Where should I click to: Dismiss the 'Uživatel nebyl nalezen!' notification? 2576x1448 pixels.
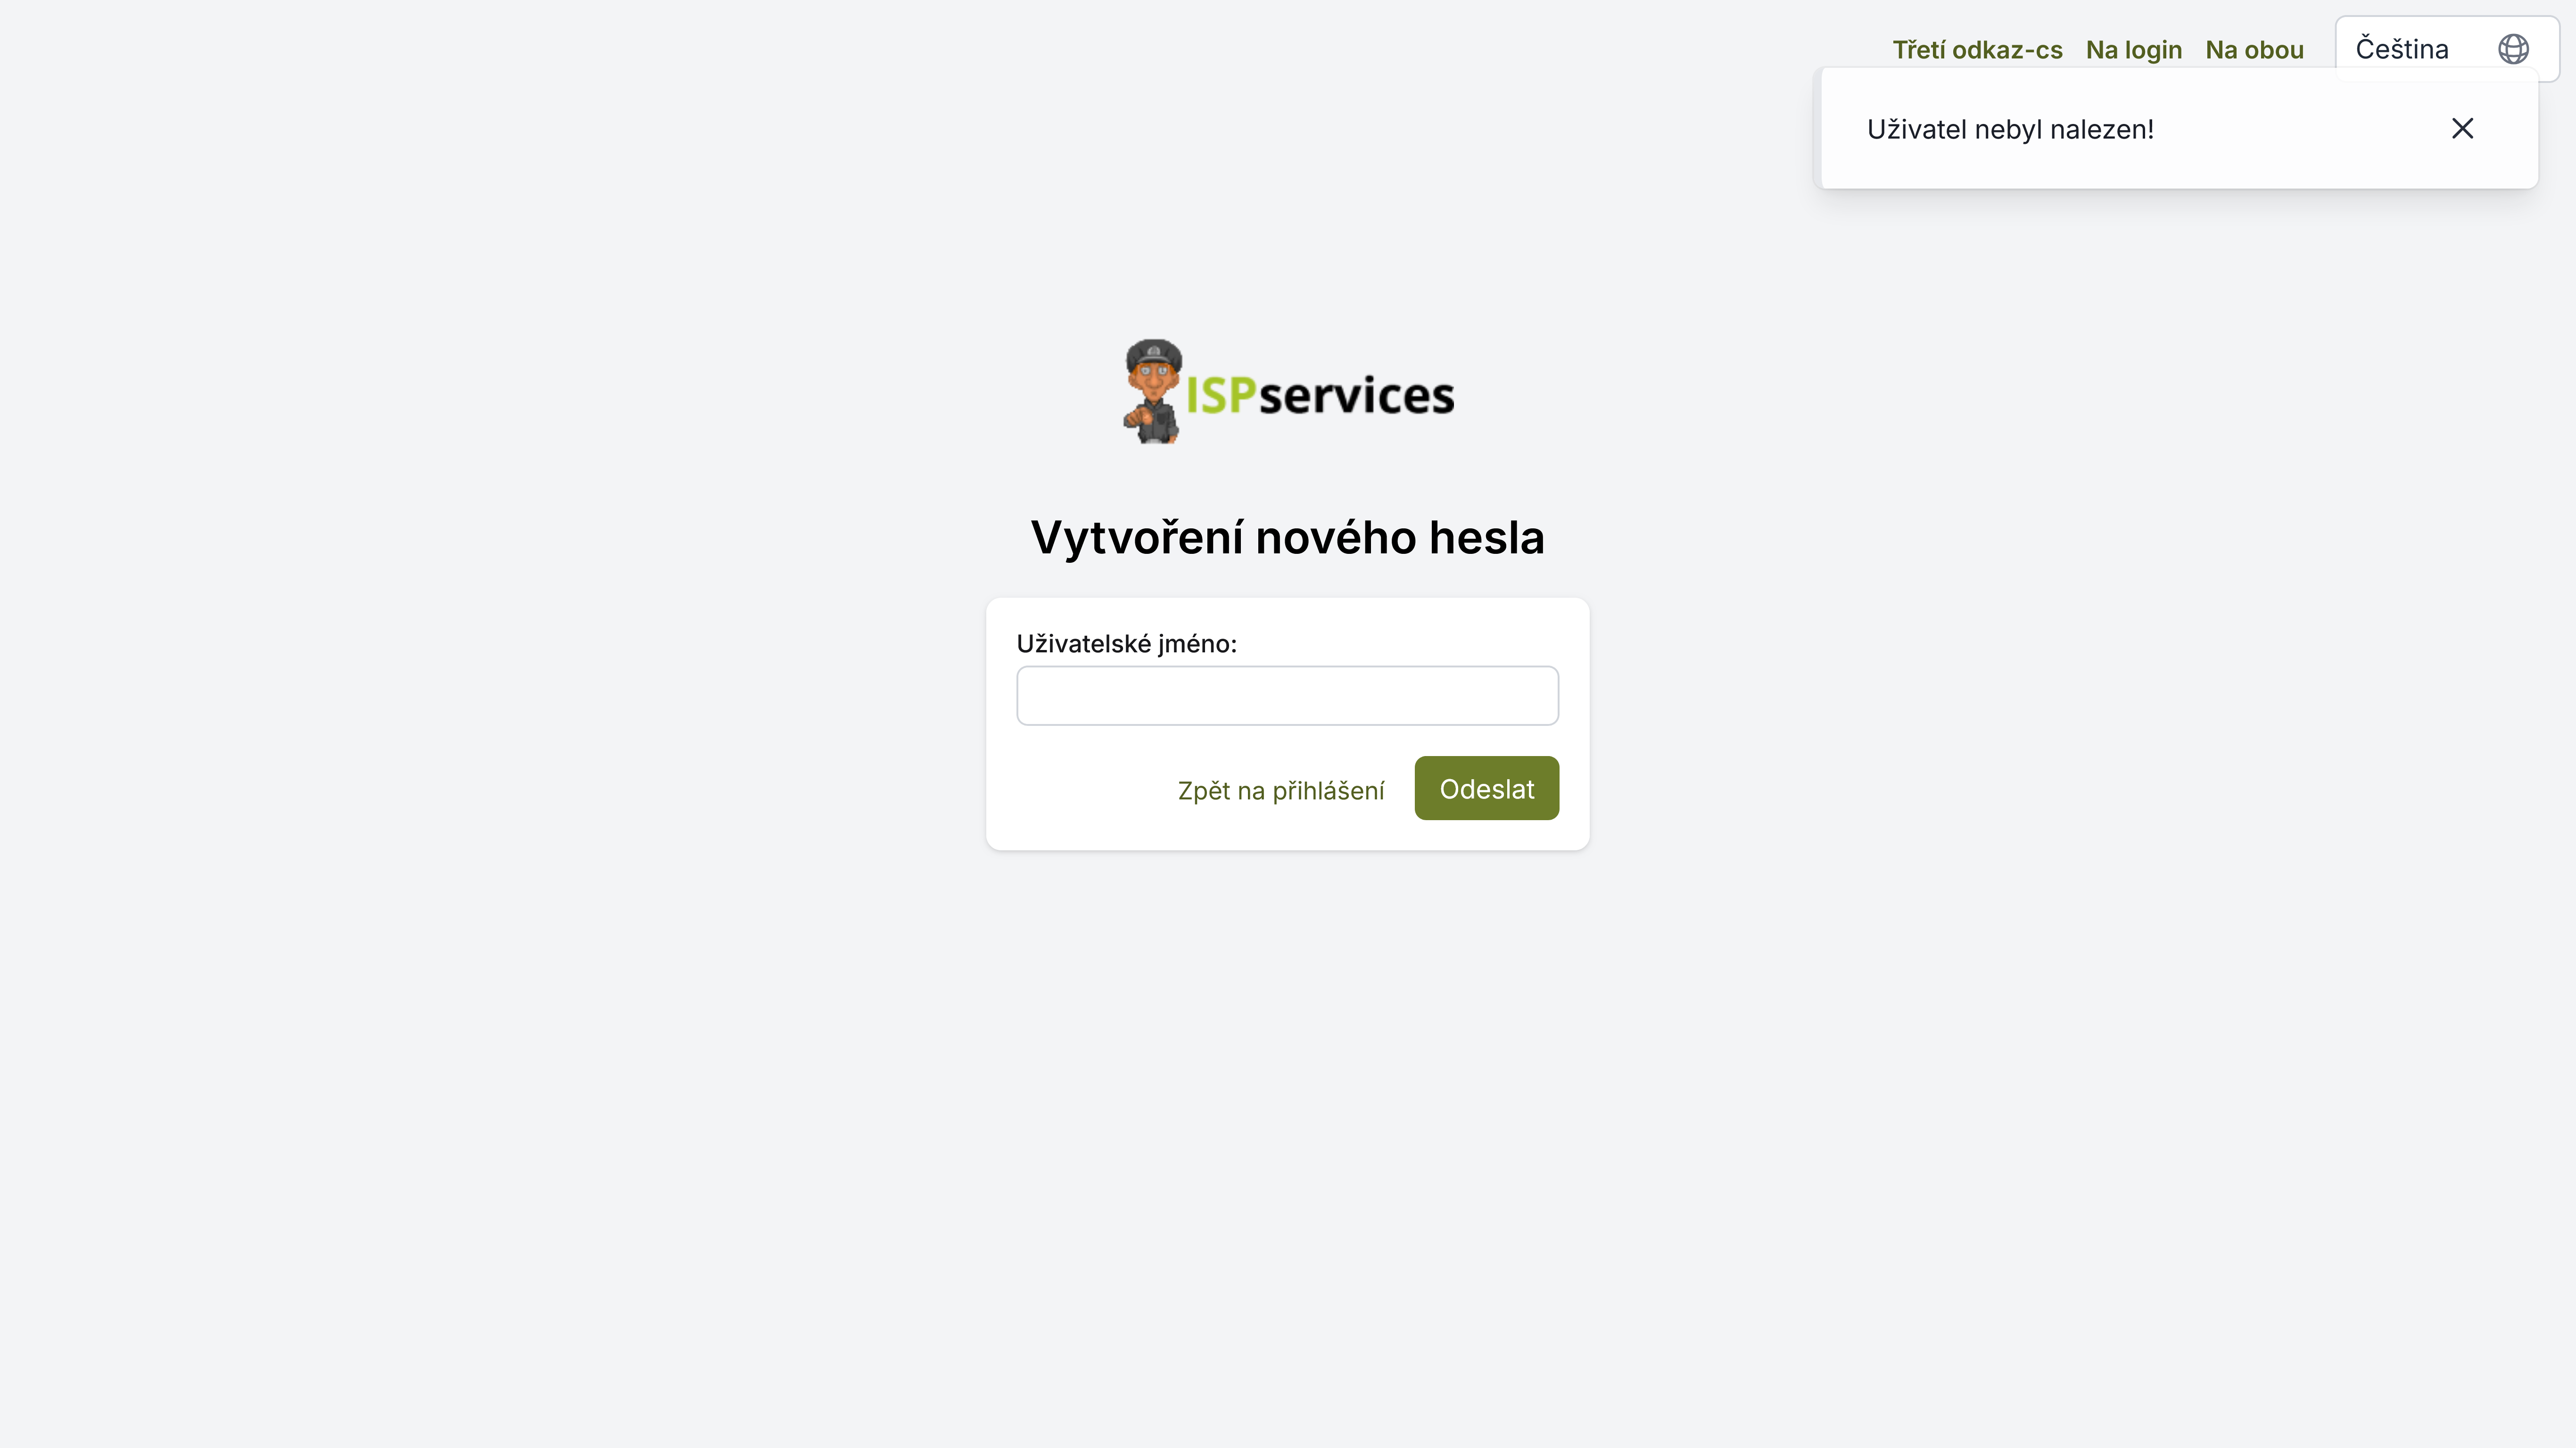(2462, 128)
